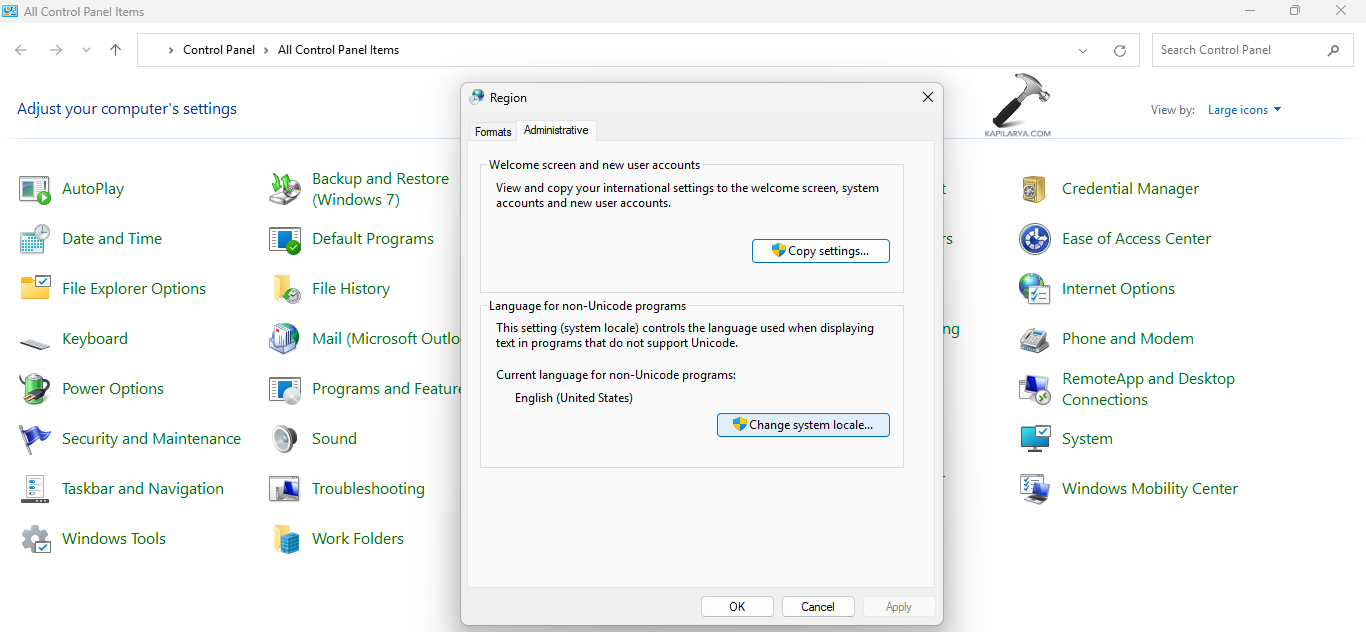Click the Change system locale button
This screenshot has height=632, width=1366.
click(803, 425)
